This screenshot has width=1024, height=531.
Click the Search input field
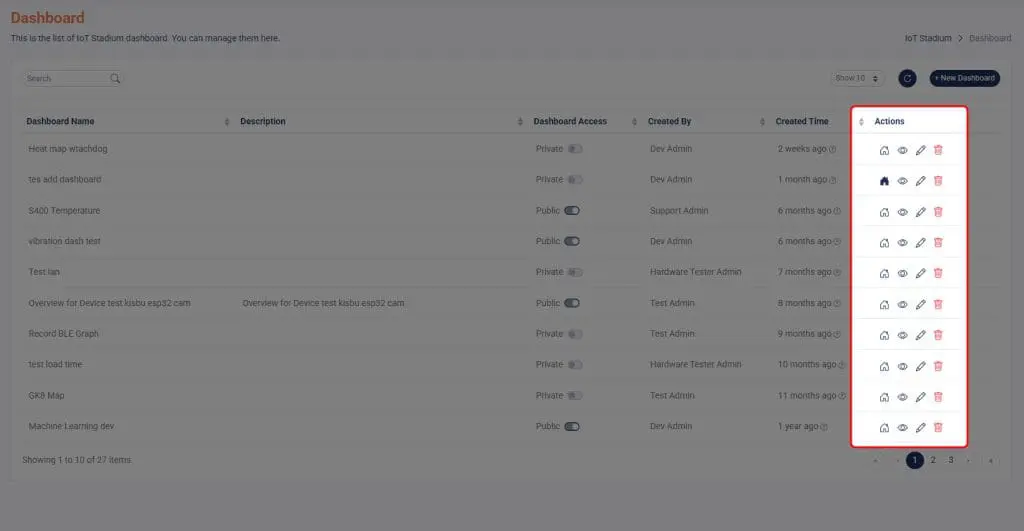pos(68,78)
